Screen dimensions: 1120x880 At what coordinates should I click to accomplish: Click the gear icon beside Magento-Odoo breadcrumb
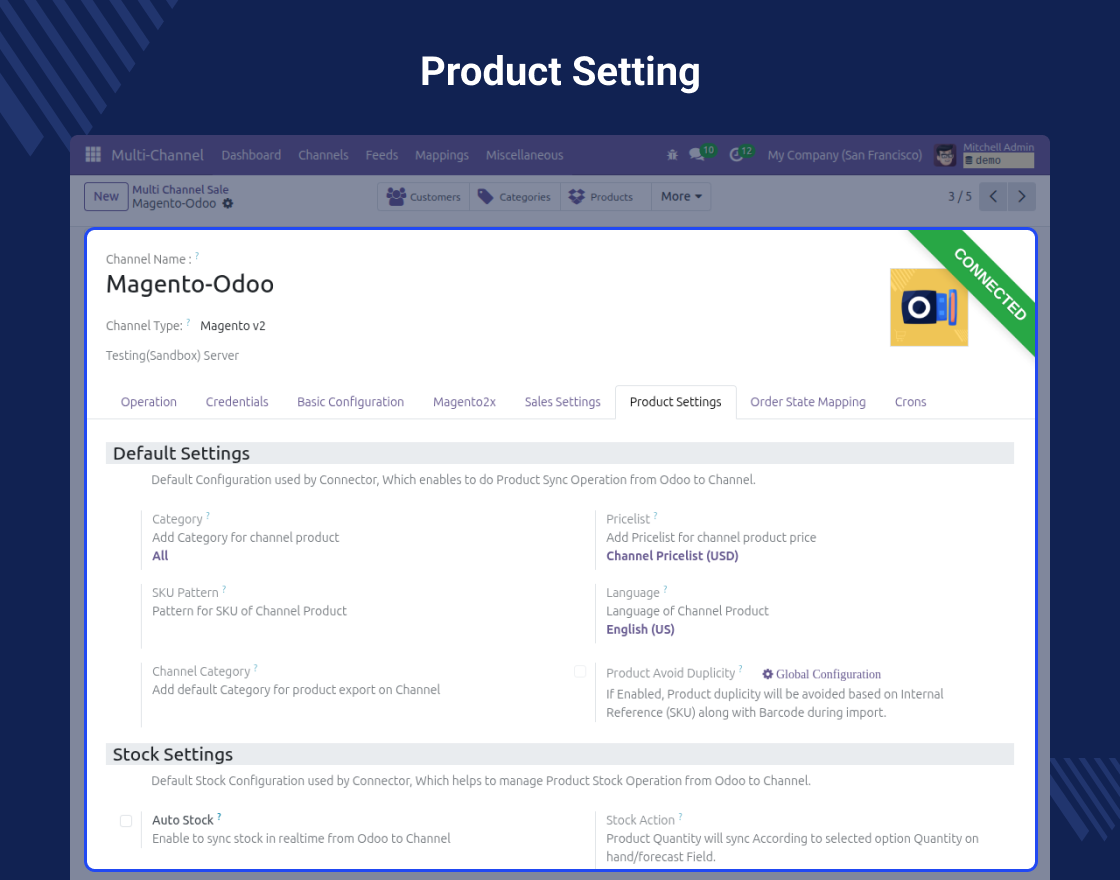228,204
